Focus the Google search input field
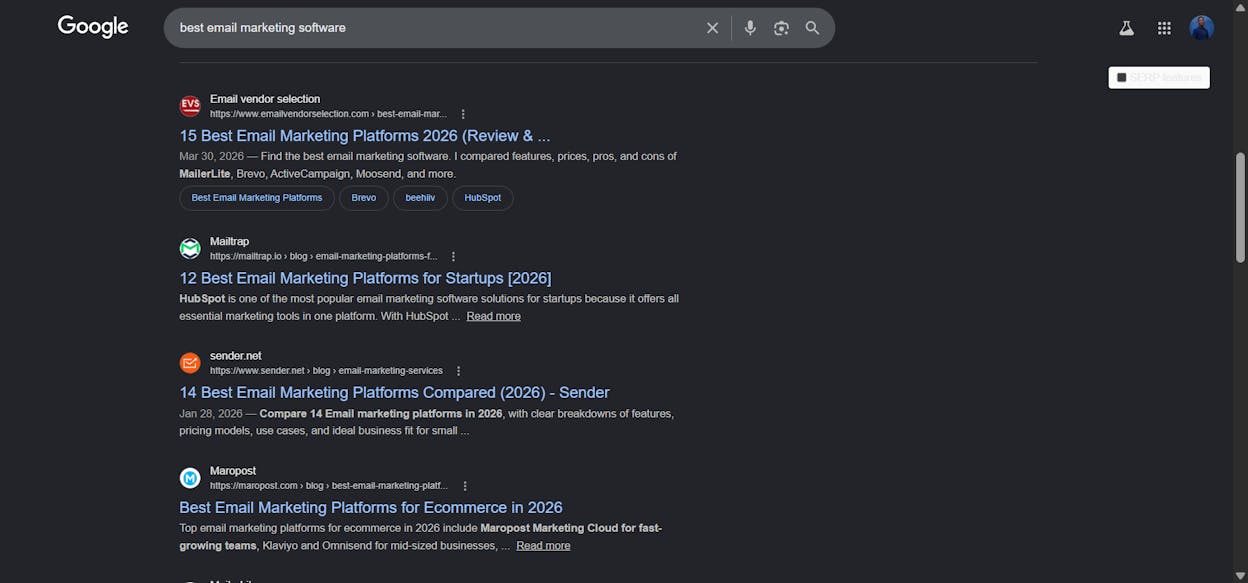The image size is (1248, 583). tap(436, 28)
